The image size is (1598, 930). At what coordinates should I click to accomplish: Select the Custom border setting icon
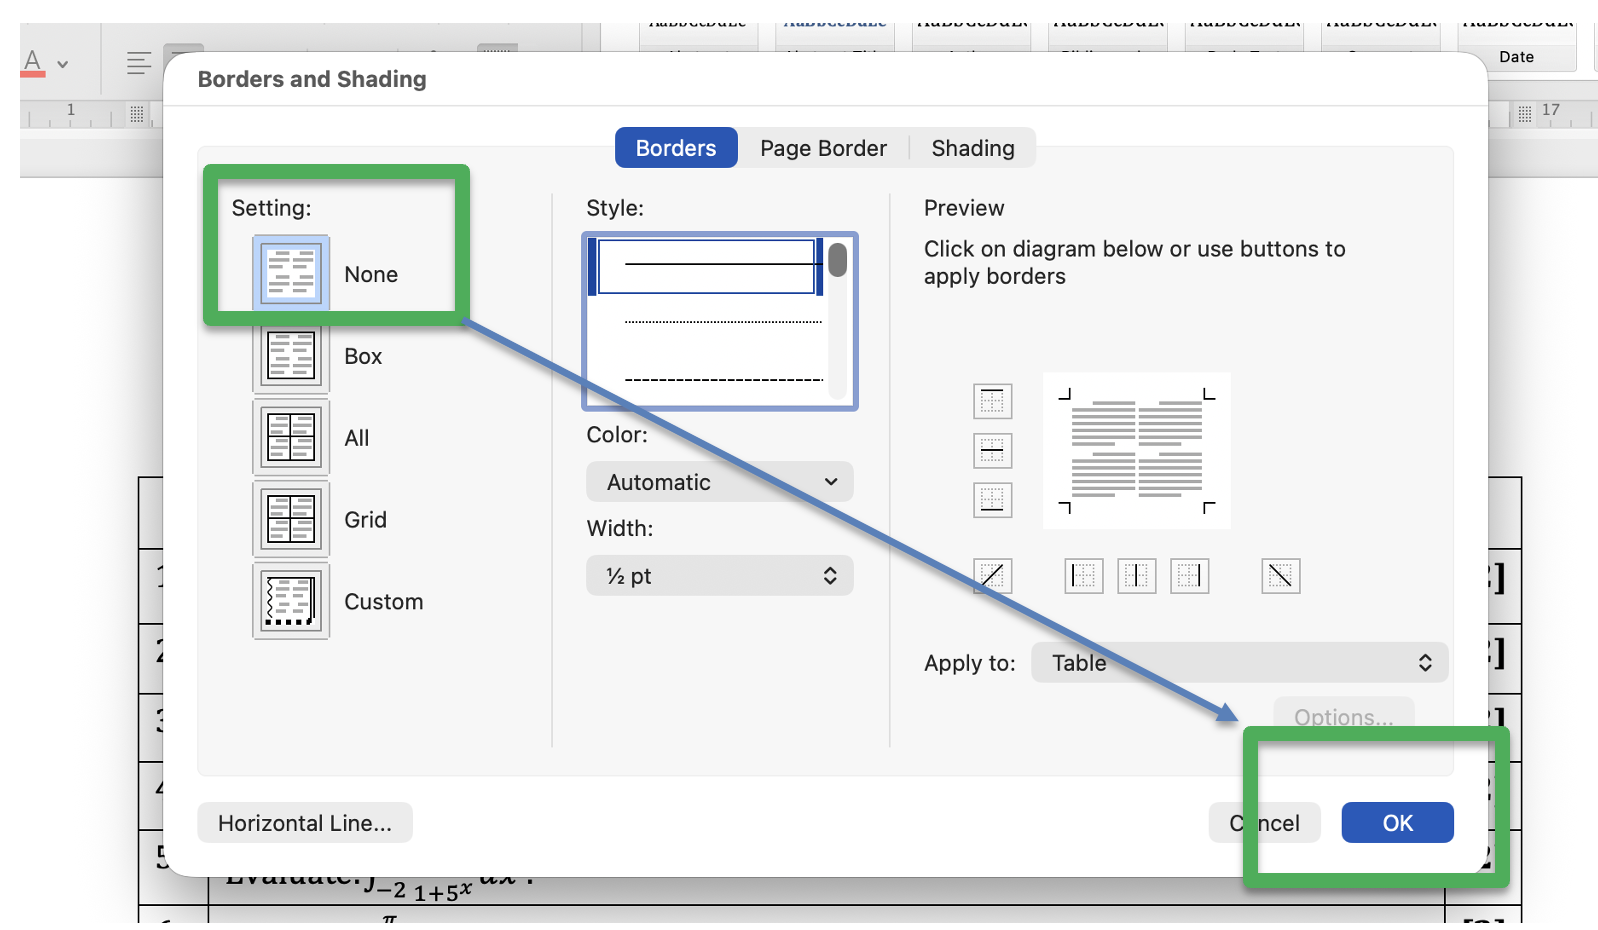click(x=291, y=602)
